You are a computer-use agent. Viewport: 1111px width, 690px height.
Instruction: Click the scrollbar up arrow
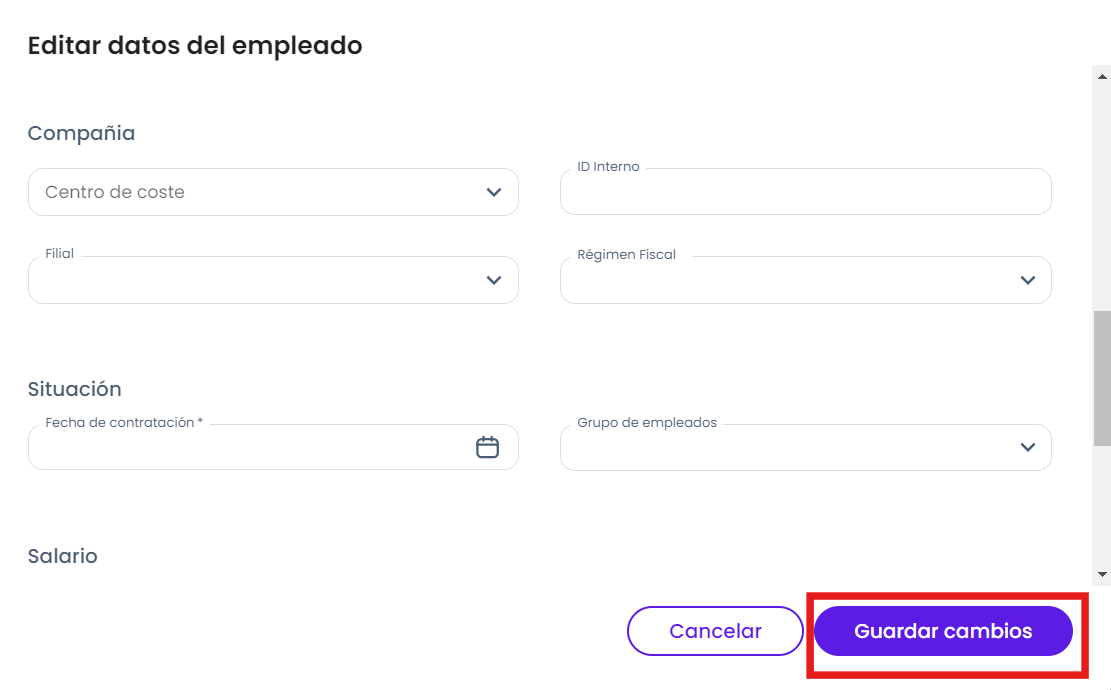1102,76
